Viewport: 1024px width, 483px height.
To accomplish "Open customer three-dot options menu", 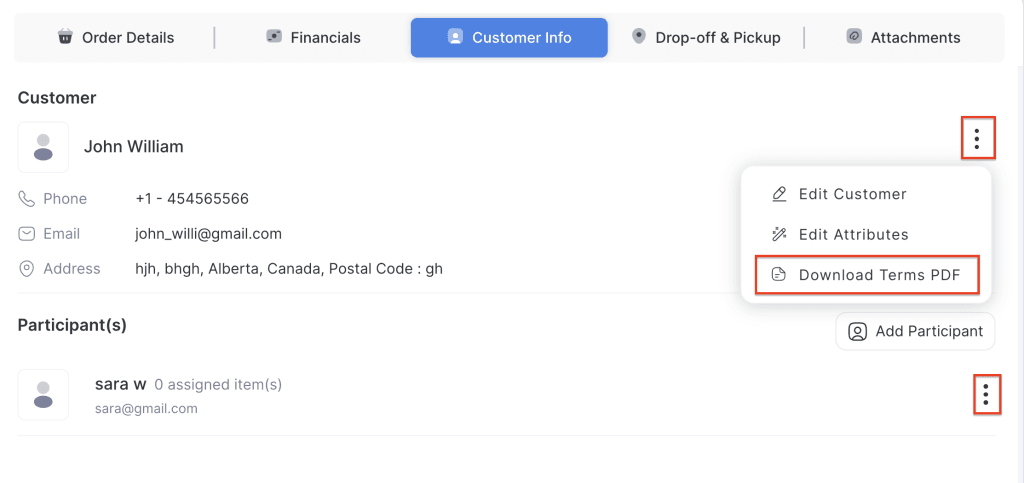I will click(977, 138).
